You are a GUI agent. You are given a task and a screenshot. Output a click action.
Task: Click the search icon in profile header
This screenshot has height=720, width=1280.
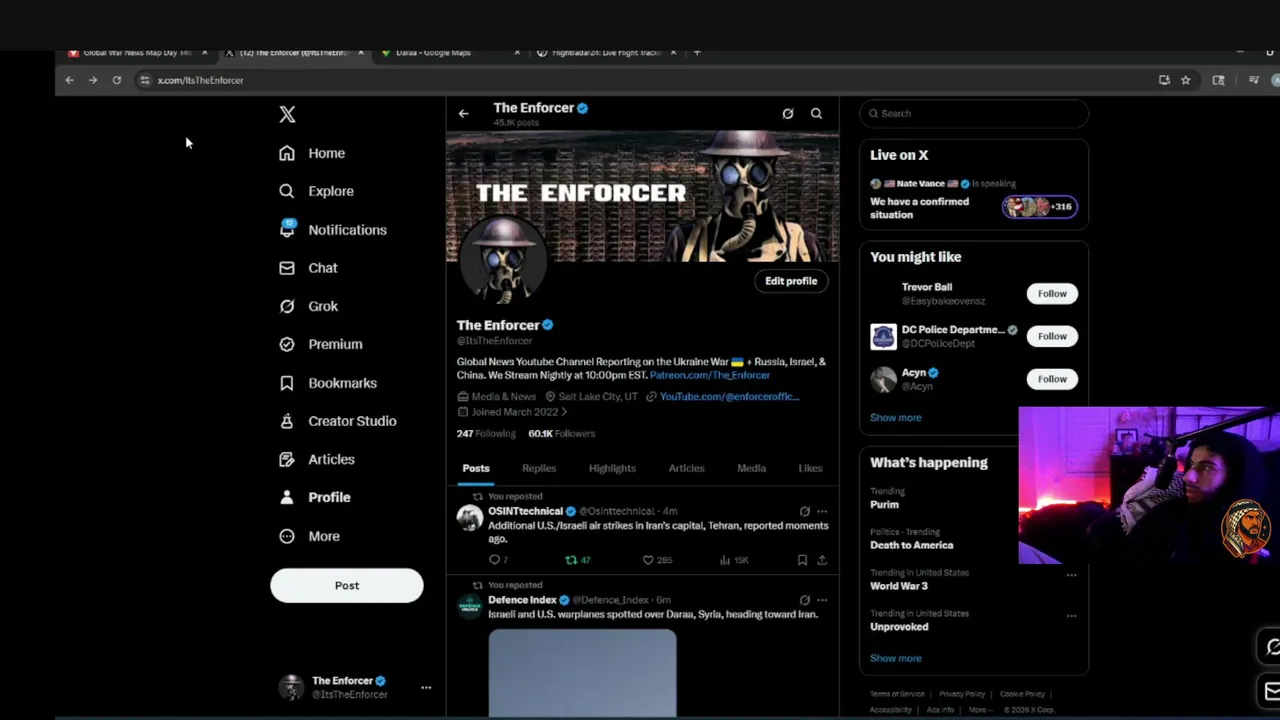point(817,114)
